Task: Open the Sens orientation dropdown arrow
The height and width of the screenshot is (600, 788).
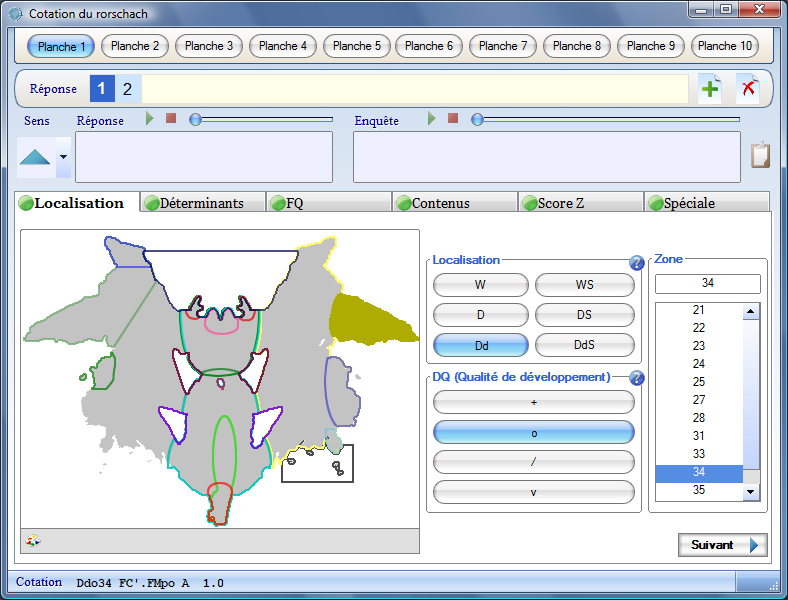Action: click(64, 157)
